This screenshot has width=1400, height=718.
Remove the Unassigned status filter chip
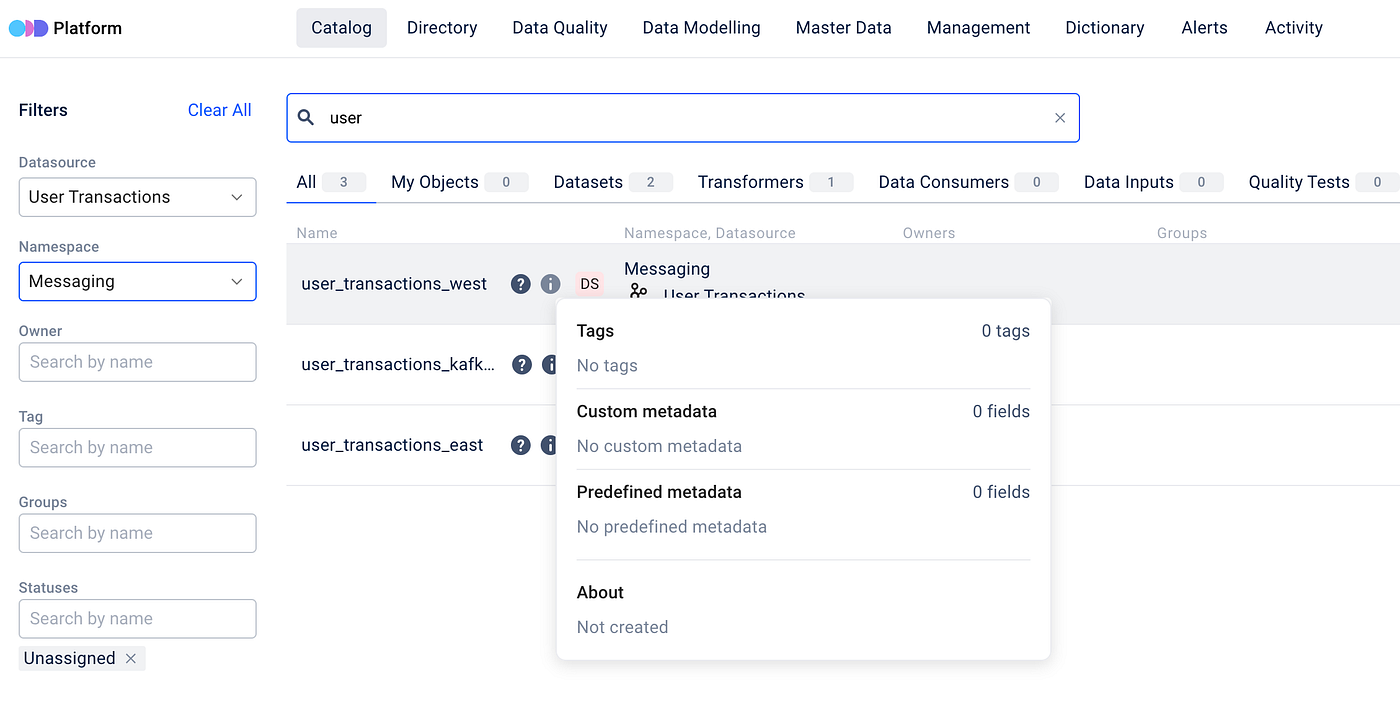[x=131, y=658]
